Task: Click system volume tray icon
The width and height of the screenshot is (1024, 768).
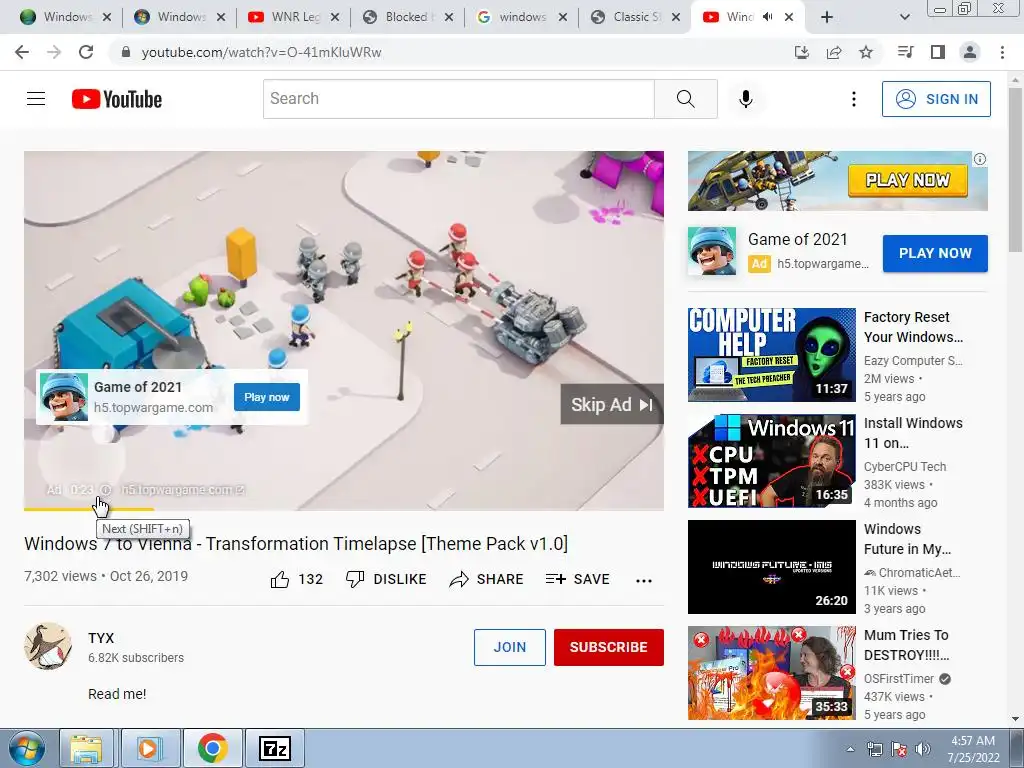Action: pos(923,749)
